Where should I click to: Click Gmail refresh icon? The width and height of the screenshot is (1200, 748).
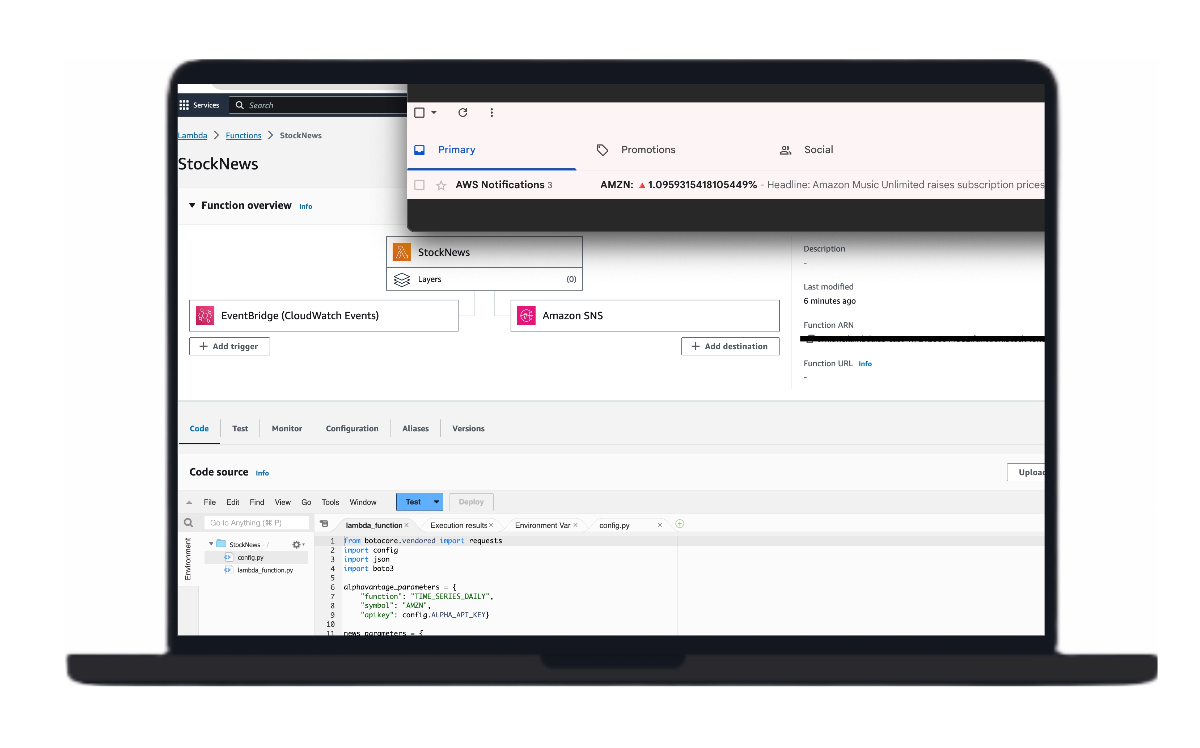[462, 113]
